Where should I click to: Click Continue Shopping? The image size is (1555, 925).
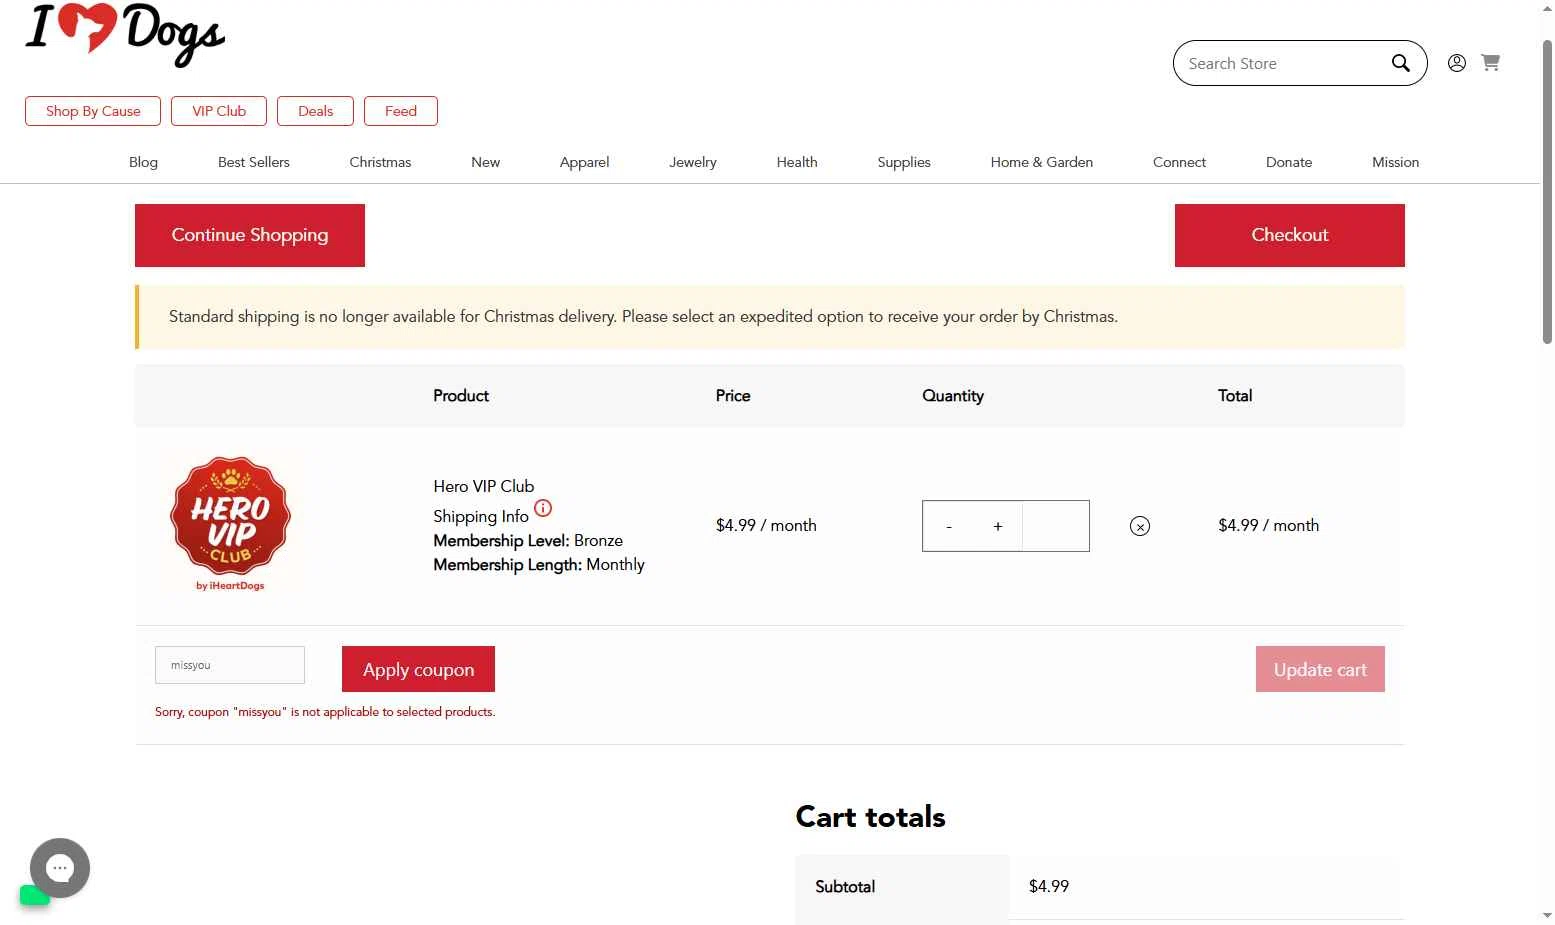250,235
